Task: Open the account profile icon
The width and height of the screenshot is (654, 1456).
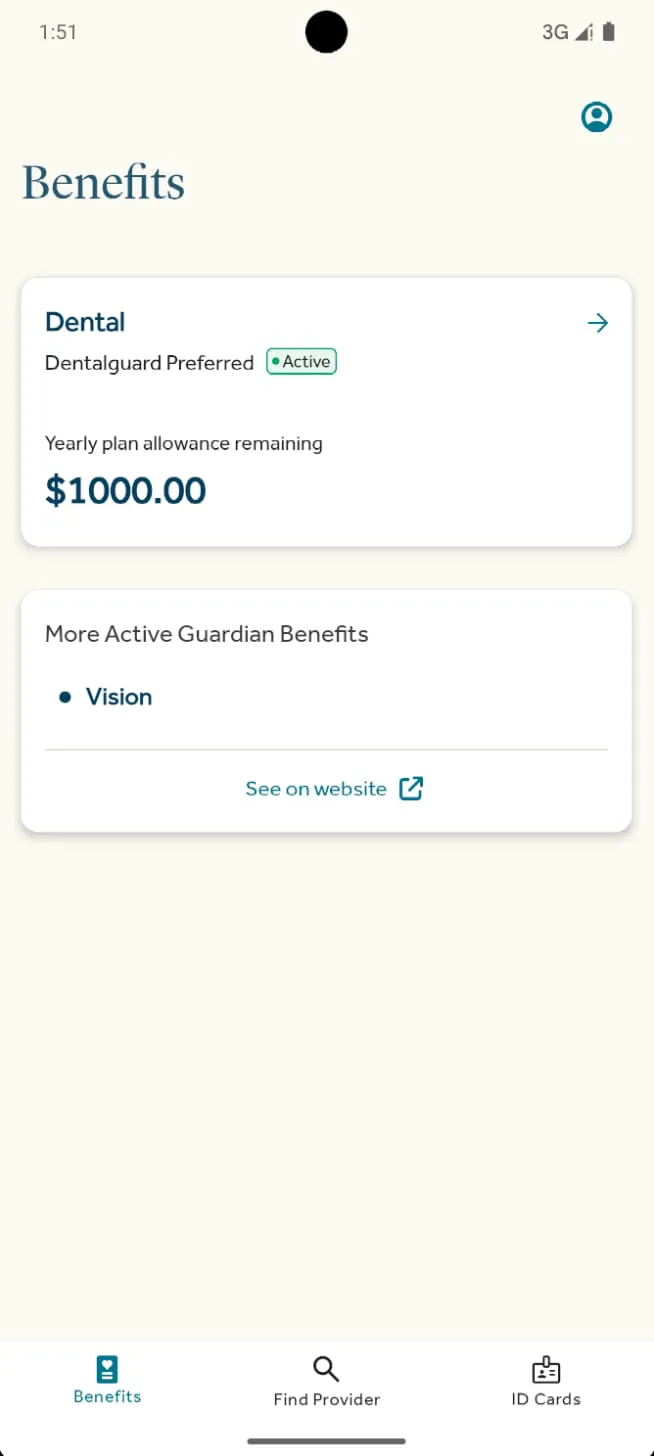Action: point(596,116)
